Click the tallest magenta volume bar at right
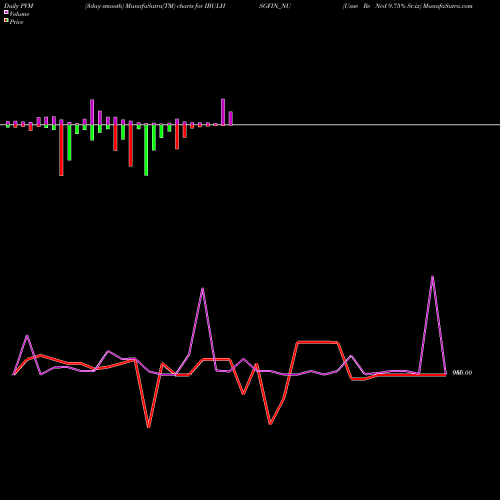This screenshot has width=500, height=500. 223,112
